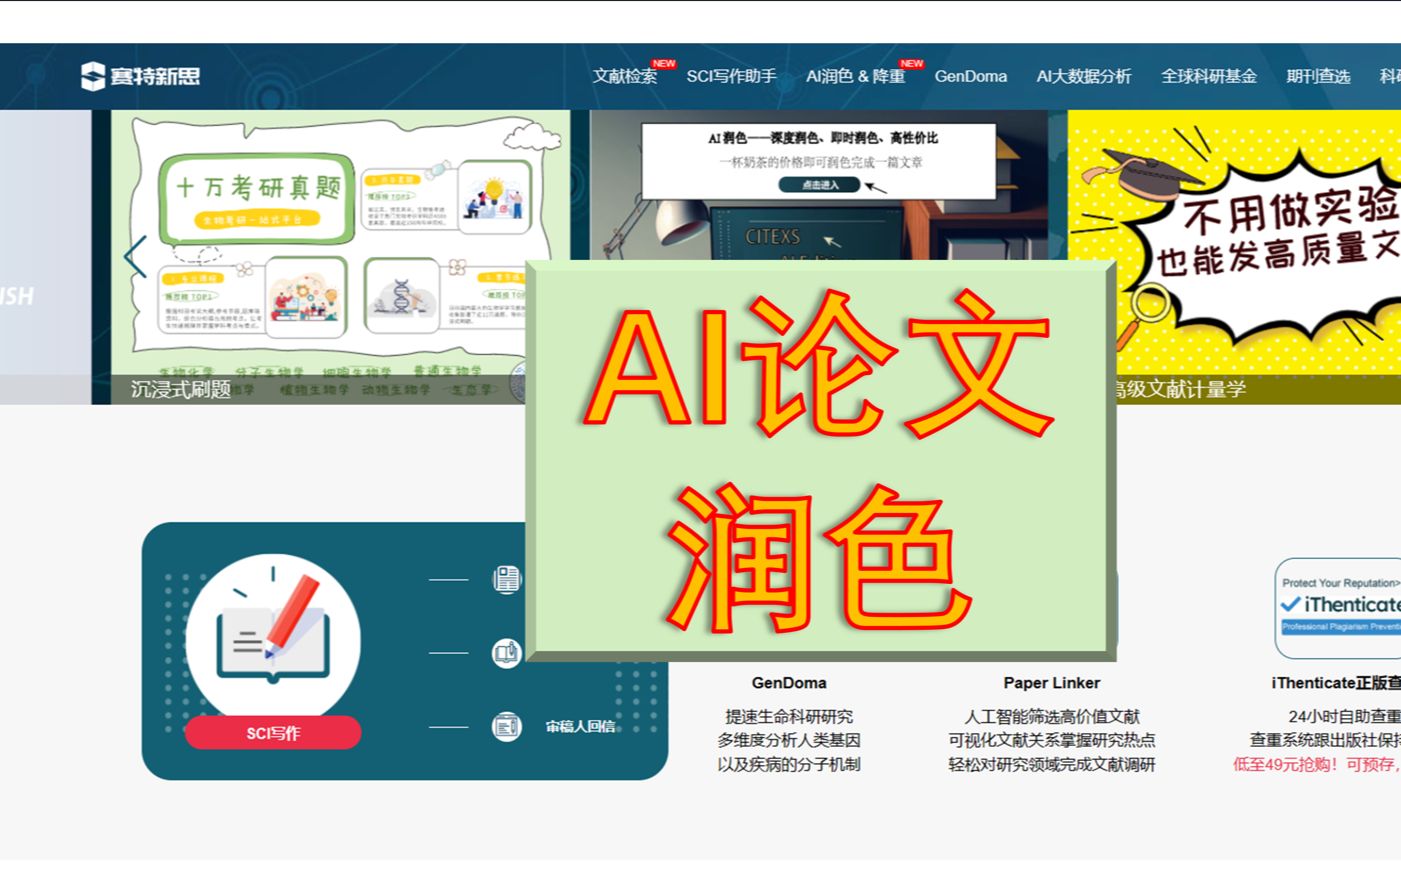Click the CITEXS label in the banner
This screenshot has width=1401, height=876.
(x=773, y=237)
